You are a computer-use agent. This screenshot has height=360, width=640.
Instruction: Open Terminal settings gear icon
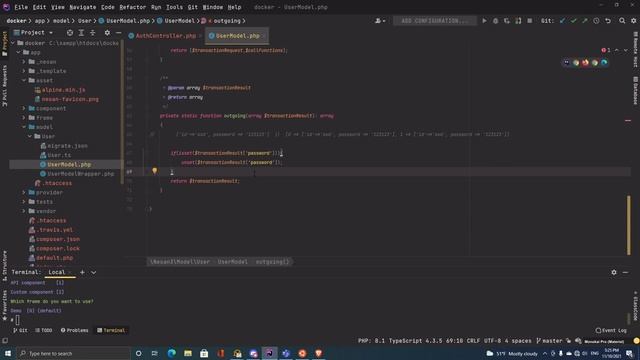[614, 272]
